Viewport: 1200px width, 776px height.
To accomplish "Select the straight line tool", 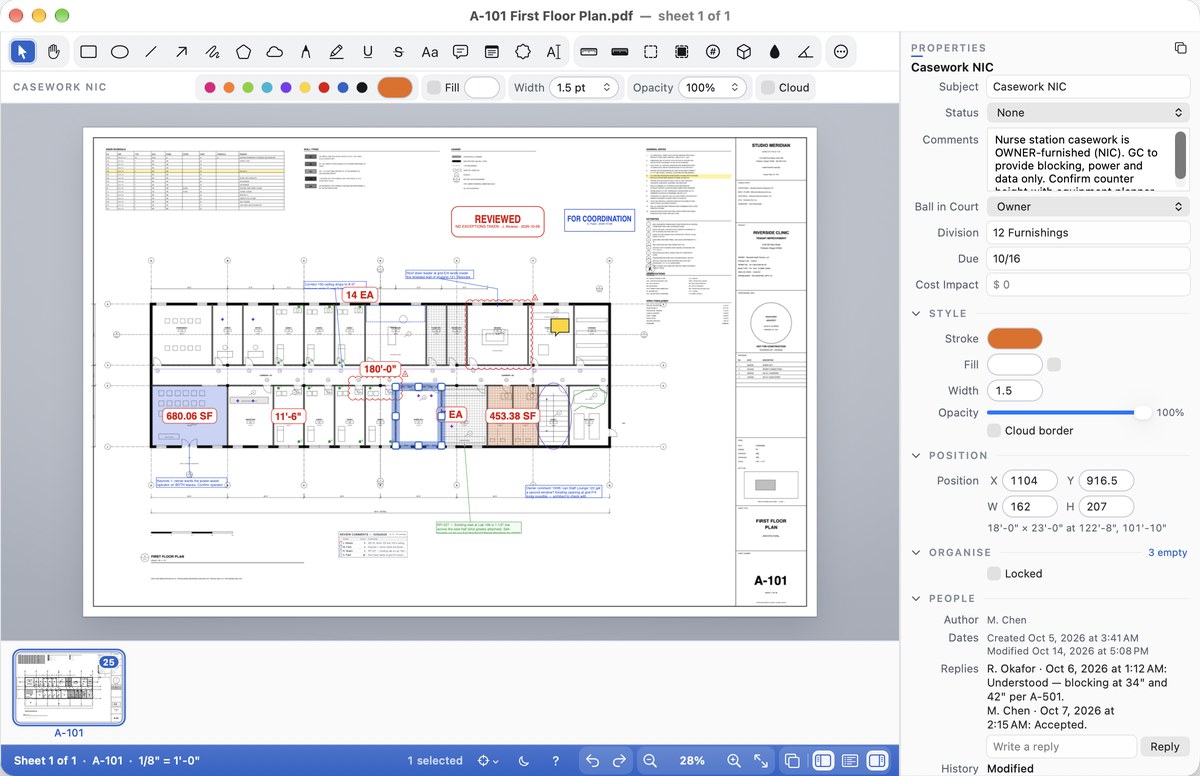I will click(150, 52).
